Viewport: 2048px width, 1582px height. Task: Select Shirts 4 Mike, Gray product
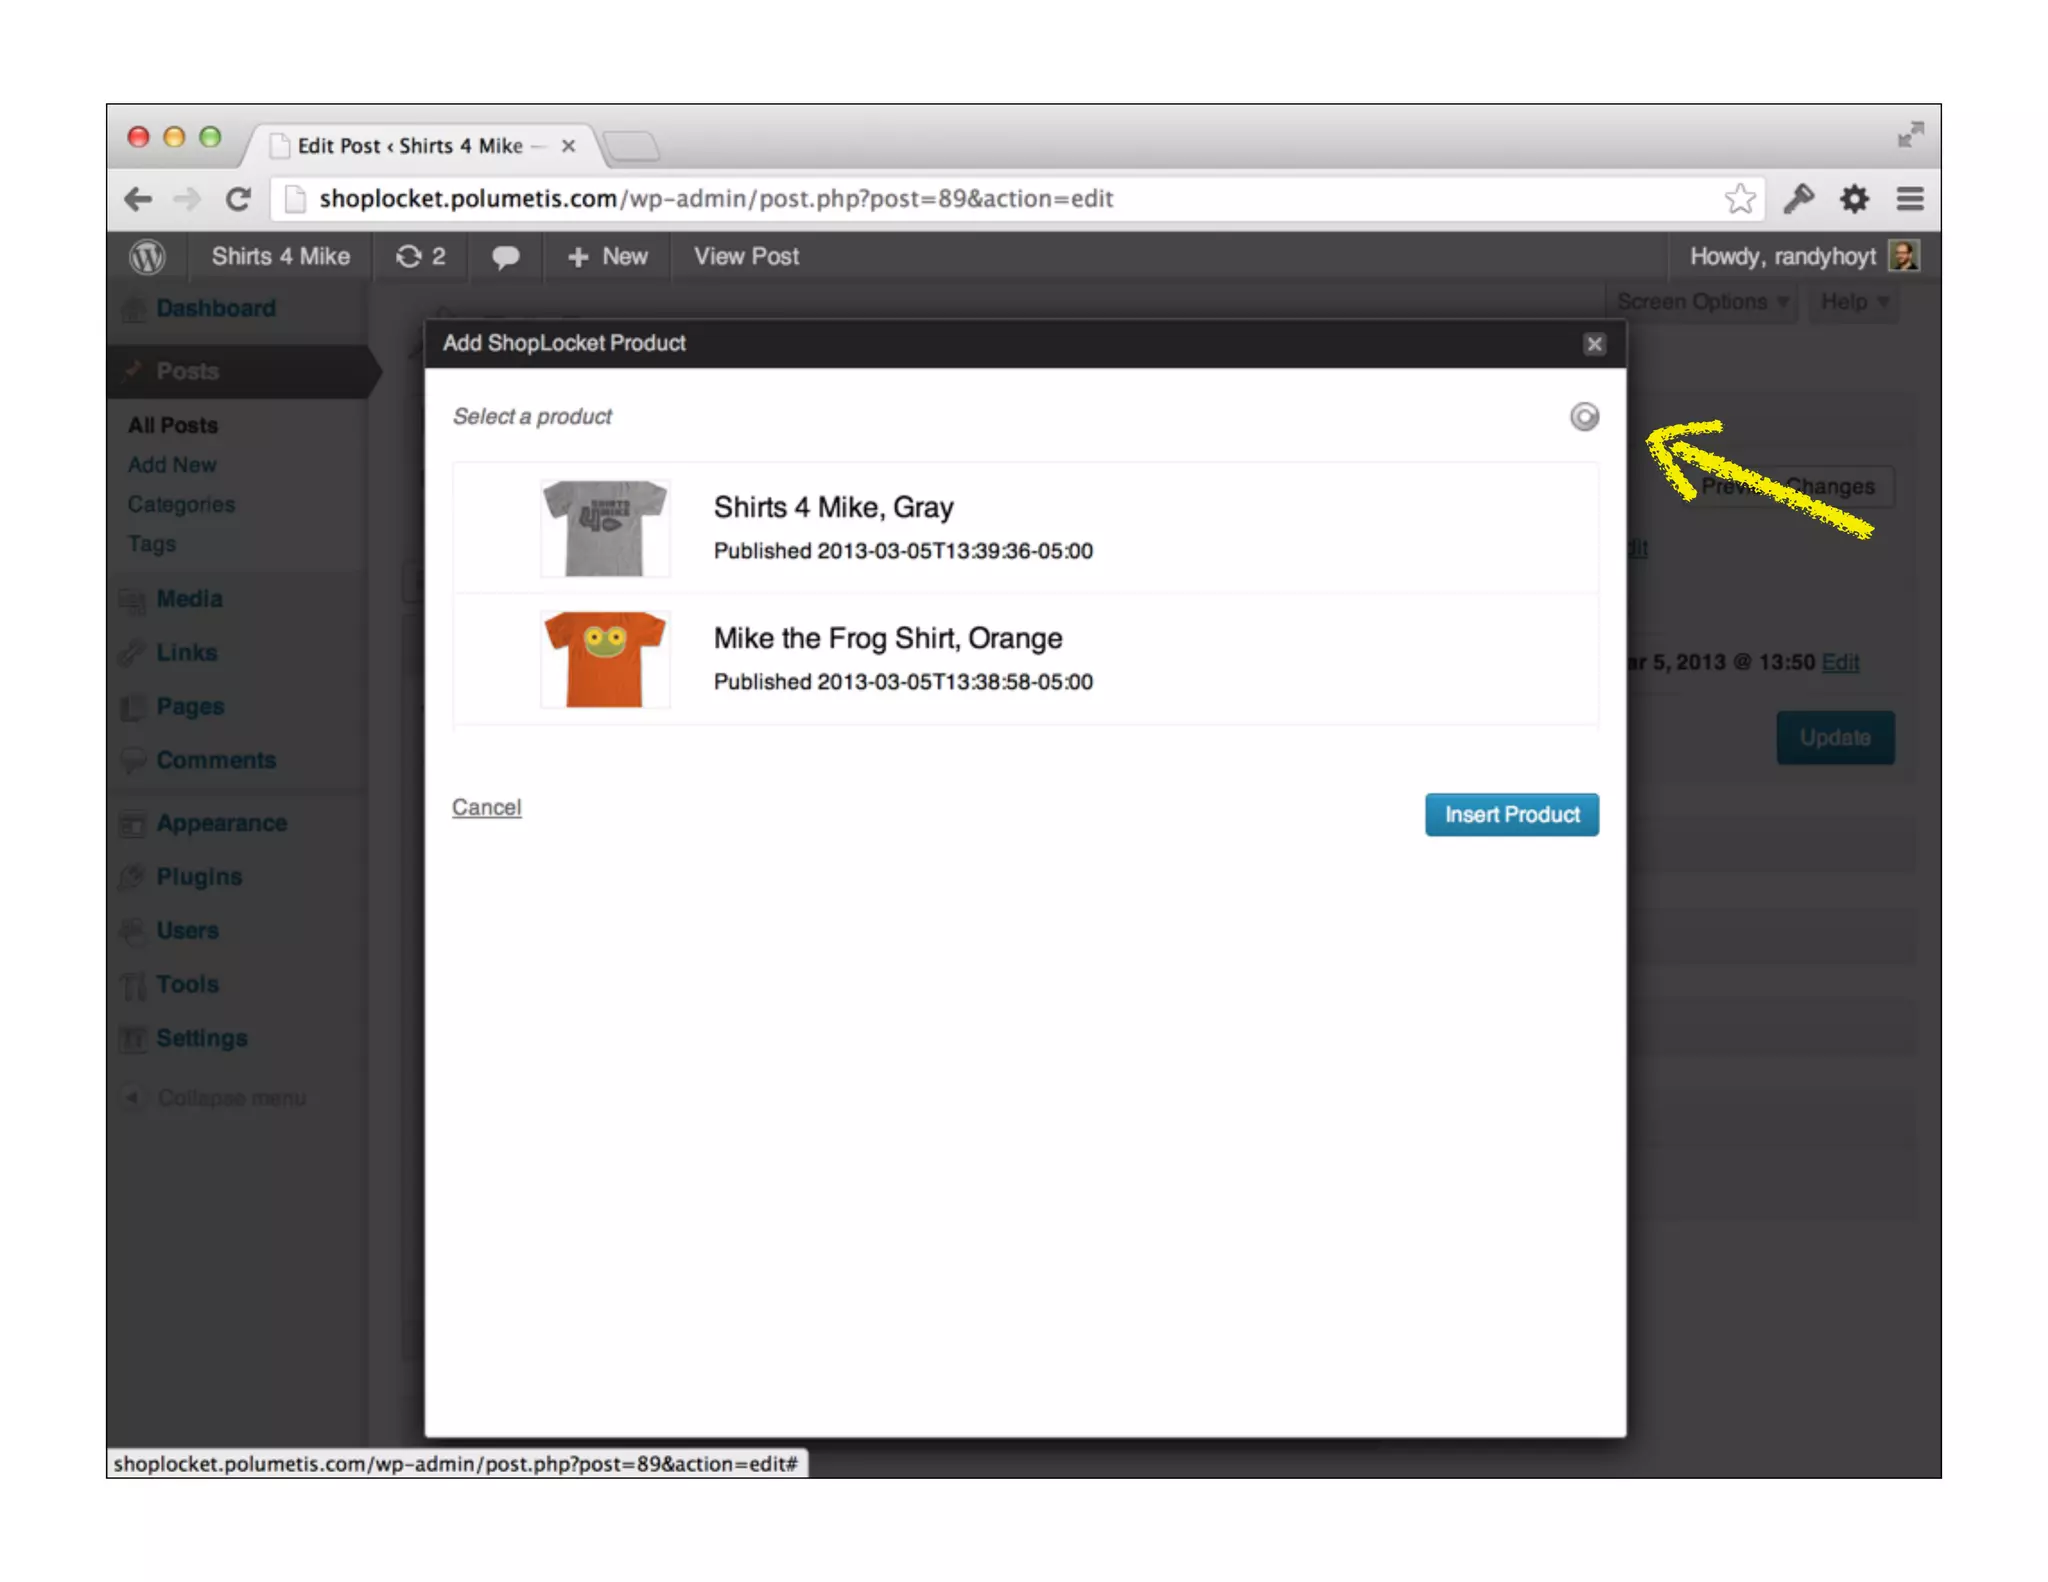point(832,508)
